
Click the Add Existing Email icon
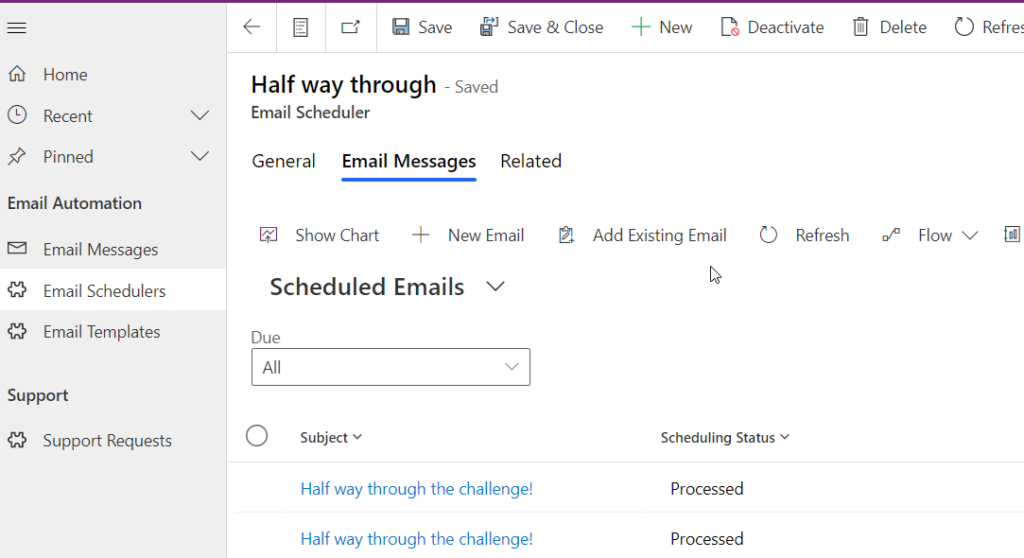pos(566,235)
